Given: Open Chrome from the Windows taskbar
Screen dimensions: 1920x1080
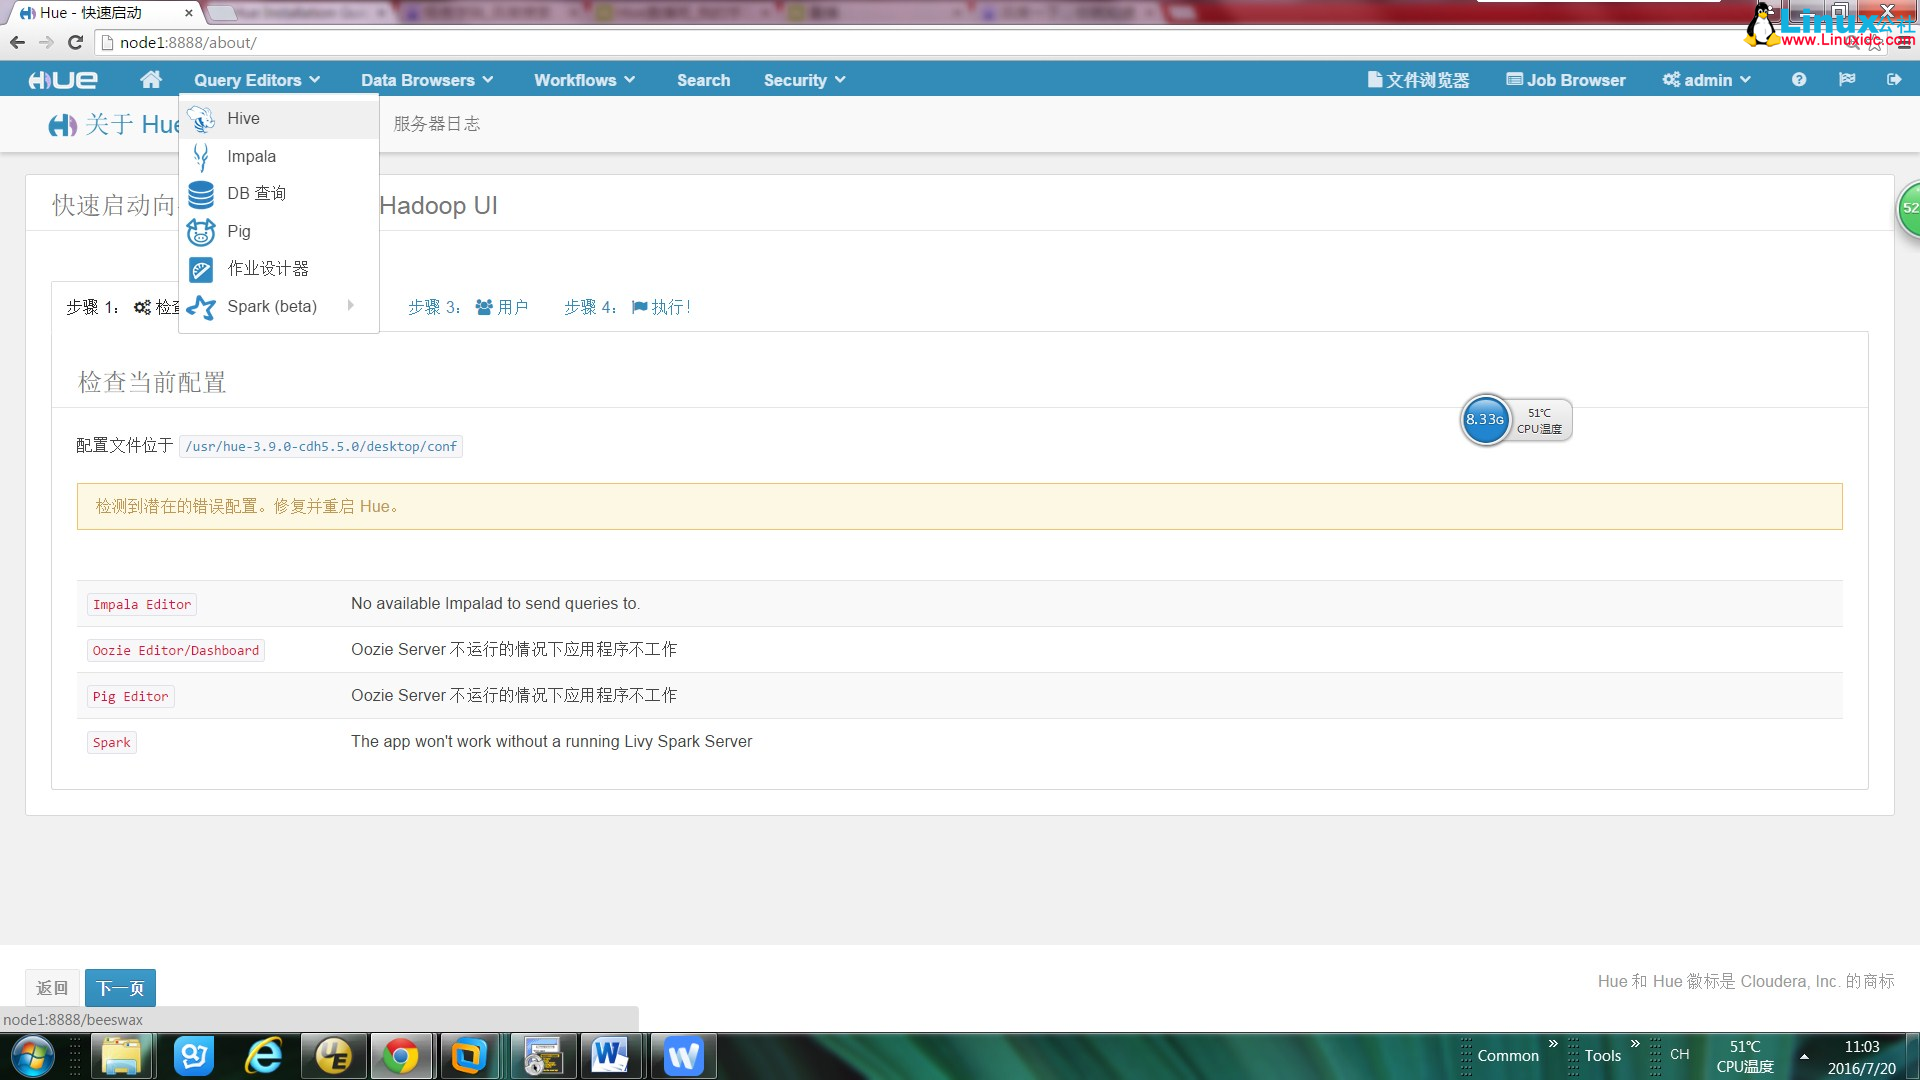Looking at the screenshot, I should pyautogui.click(x=401, y=1056).
